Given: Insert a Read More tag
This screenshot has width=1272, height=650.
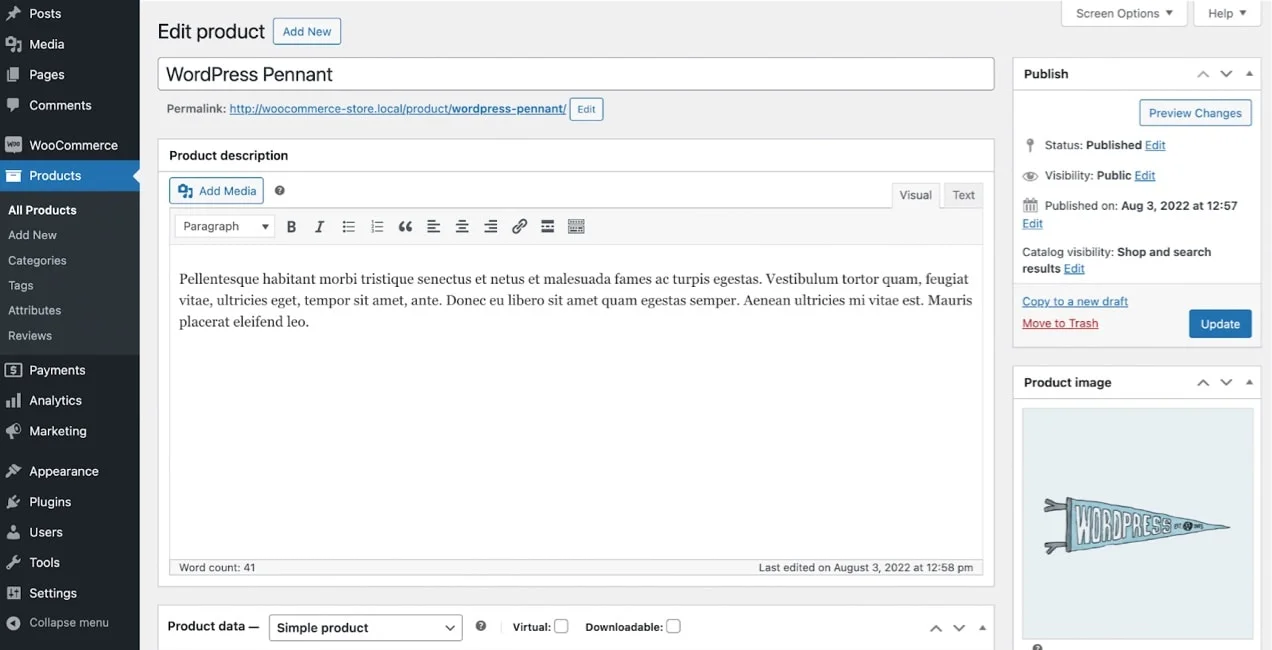Looking at the screenshot, I should [x=547, y=227].
